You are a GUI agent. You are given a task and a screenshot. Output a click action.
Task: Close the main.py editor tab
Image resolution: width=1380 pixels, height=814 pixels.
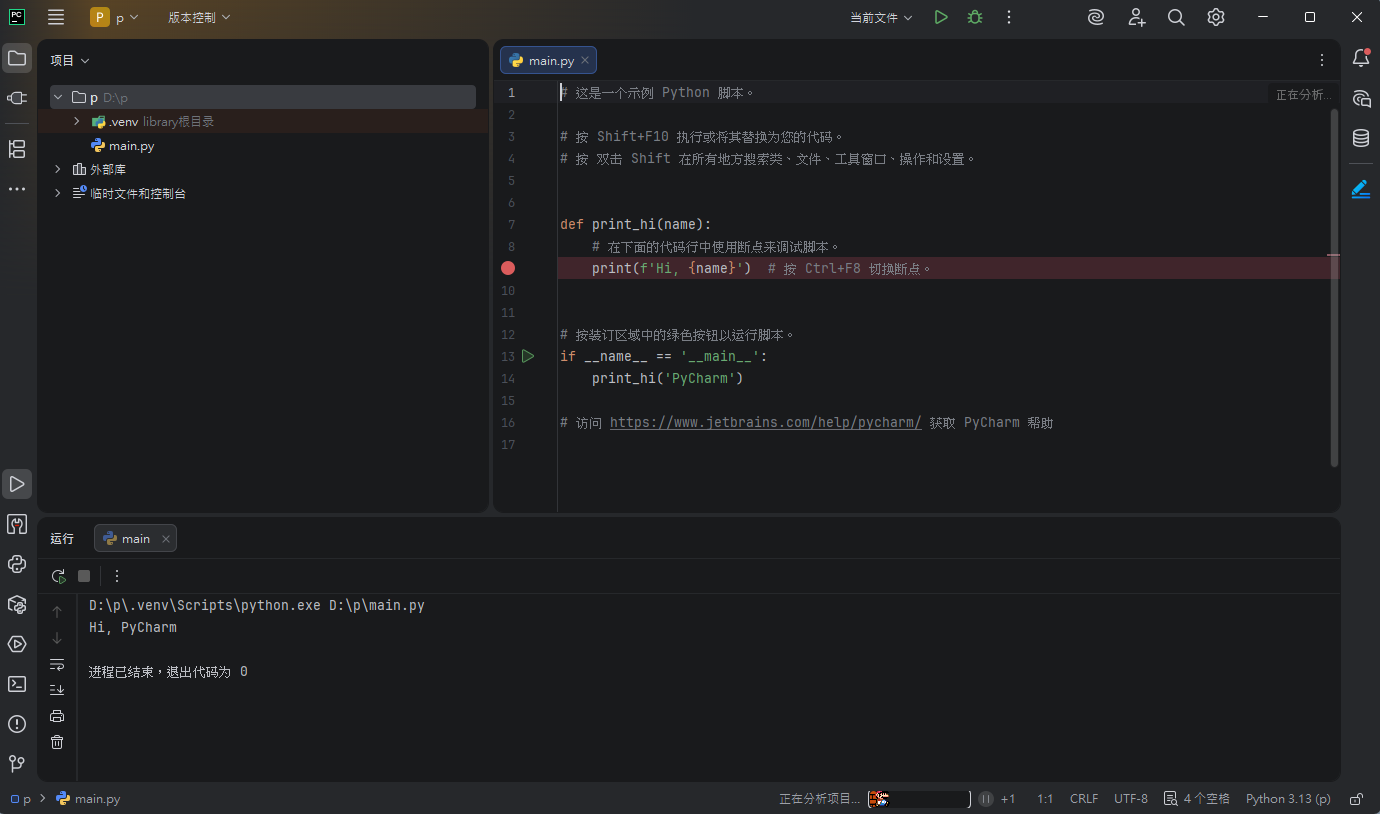point(586,60)
